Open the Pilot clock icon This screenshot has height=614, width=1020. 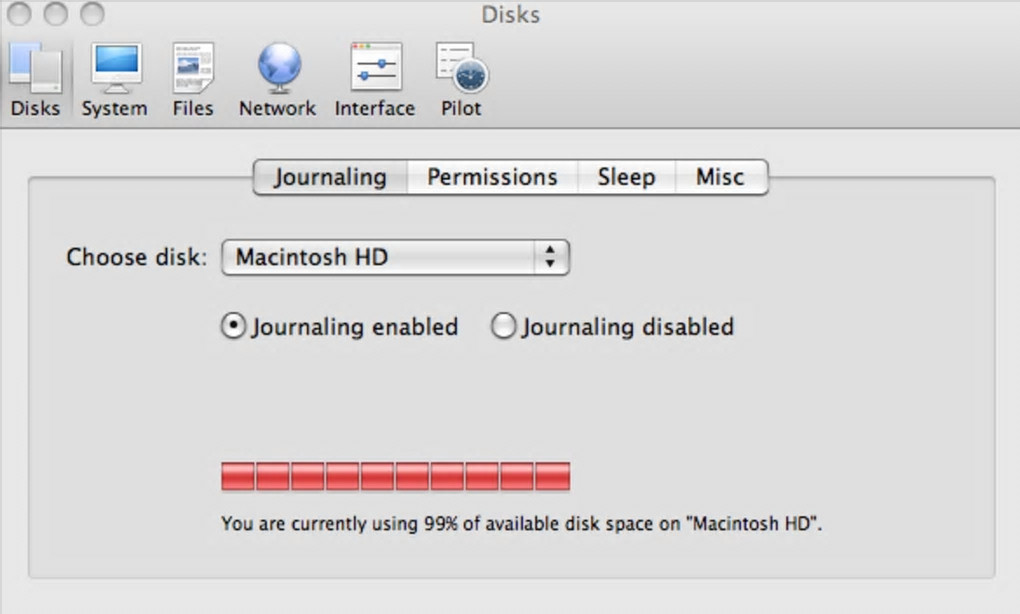461,70
